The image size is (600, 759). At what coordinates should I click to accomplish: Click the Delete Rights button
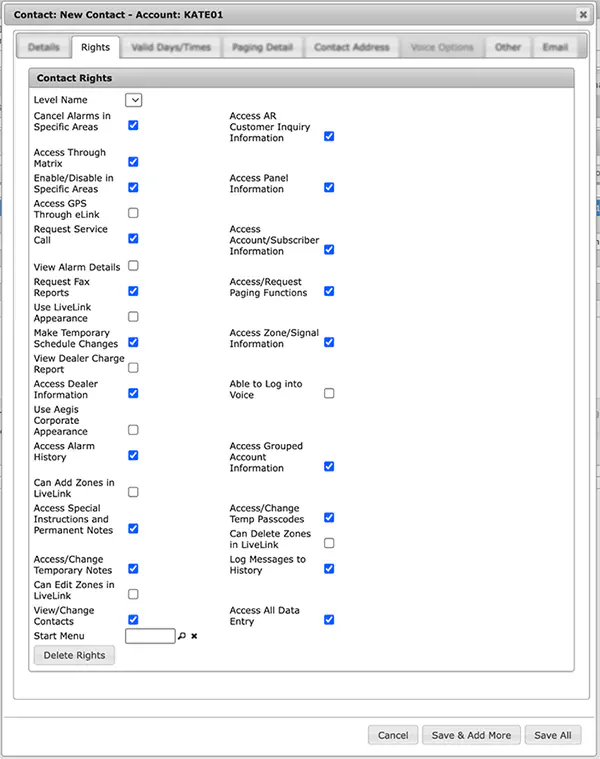pyautogui.click(x=74, y=655)
